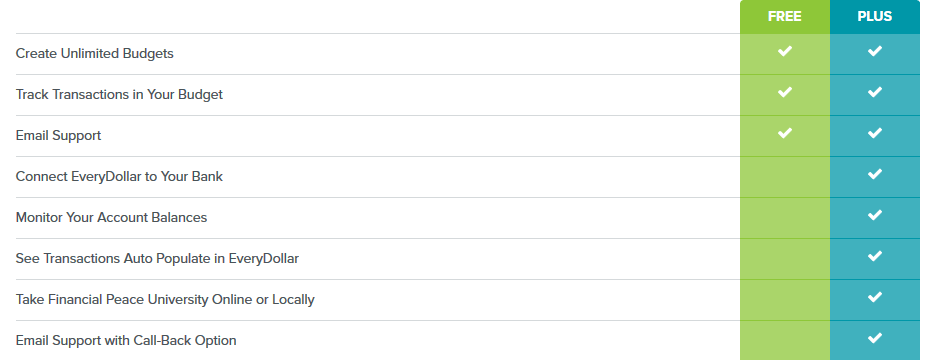Click FREE checkmark for Track Transactions
This screenshot has width=926, height=360.
(x=784, y=92)
